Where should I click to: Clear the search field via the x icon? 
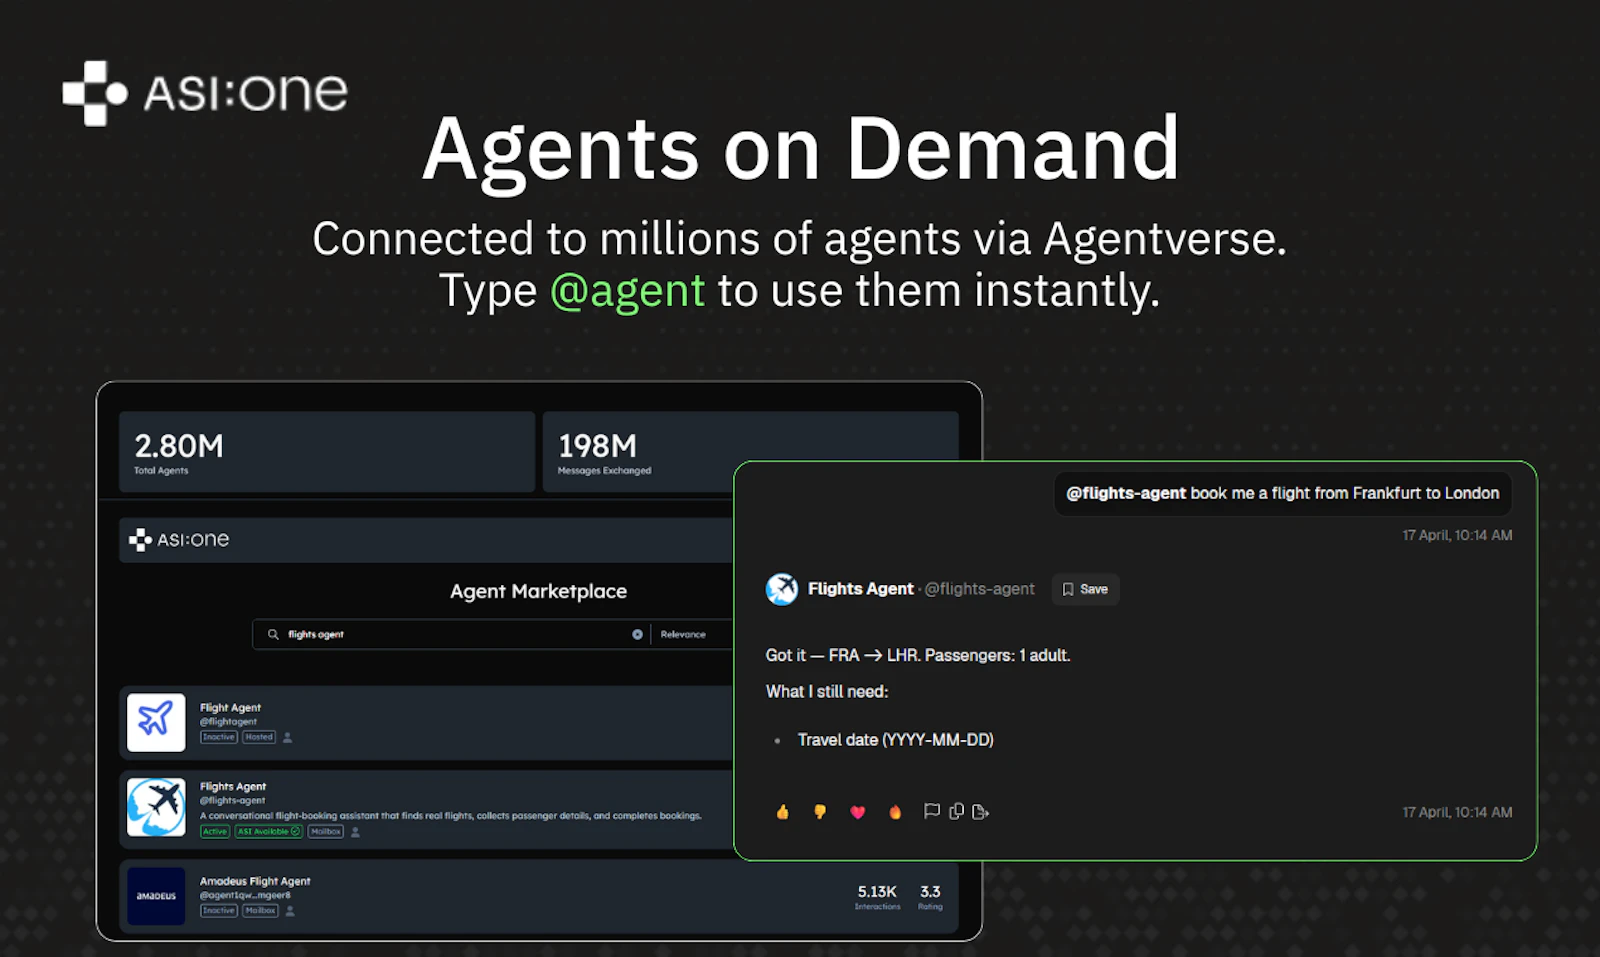[637, 634]
